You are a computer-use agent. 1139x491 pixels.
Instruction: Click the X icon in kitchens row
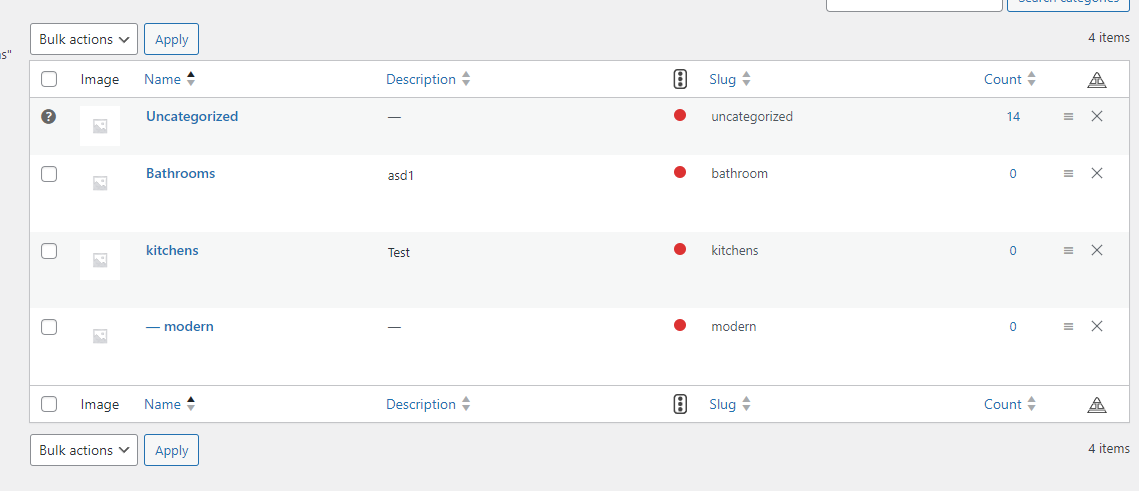[1097, 250]
